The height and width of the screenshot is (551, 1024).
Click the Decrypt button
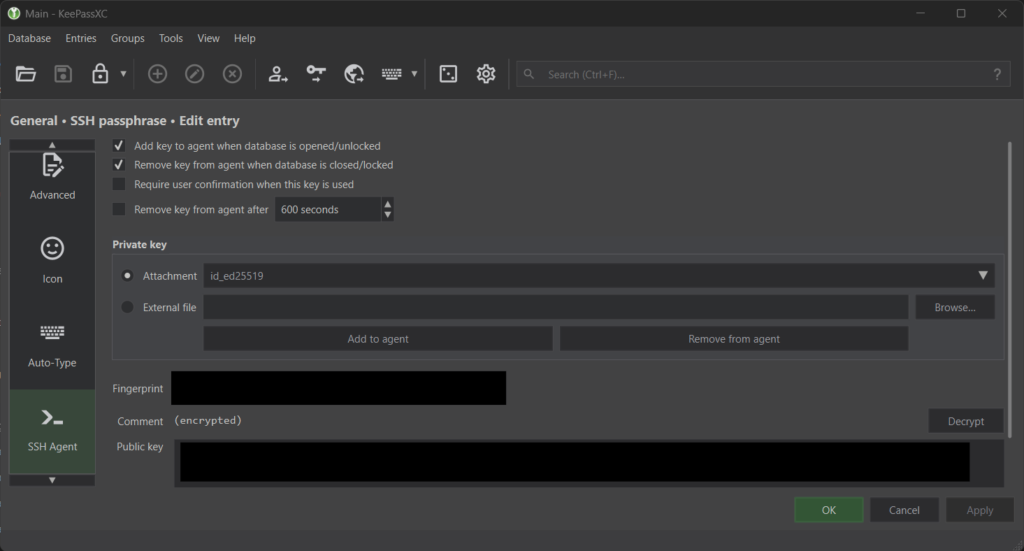click(966, 421)
